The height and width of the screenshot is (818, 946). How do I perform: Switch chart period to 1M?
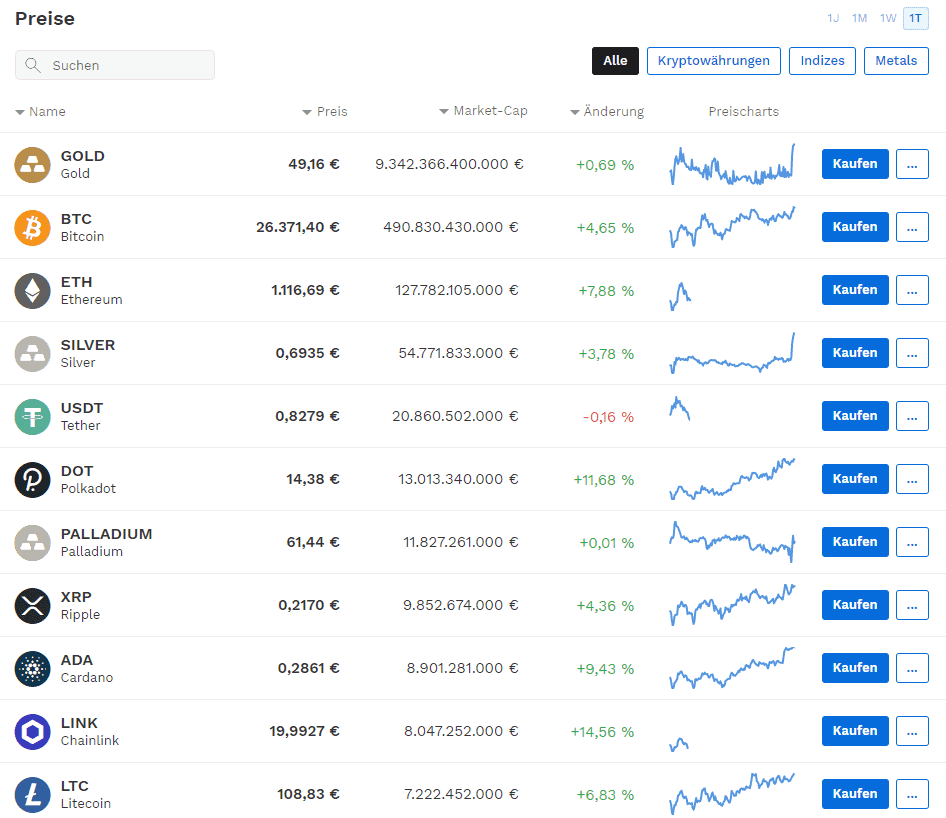point(859,18)
